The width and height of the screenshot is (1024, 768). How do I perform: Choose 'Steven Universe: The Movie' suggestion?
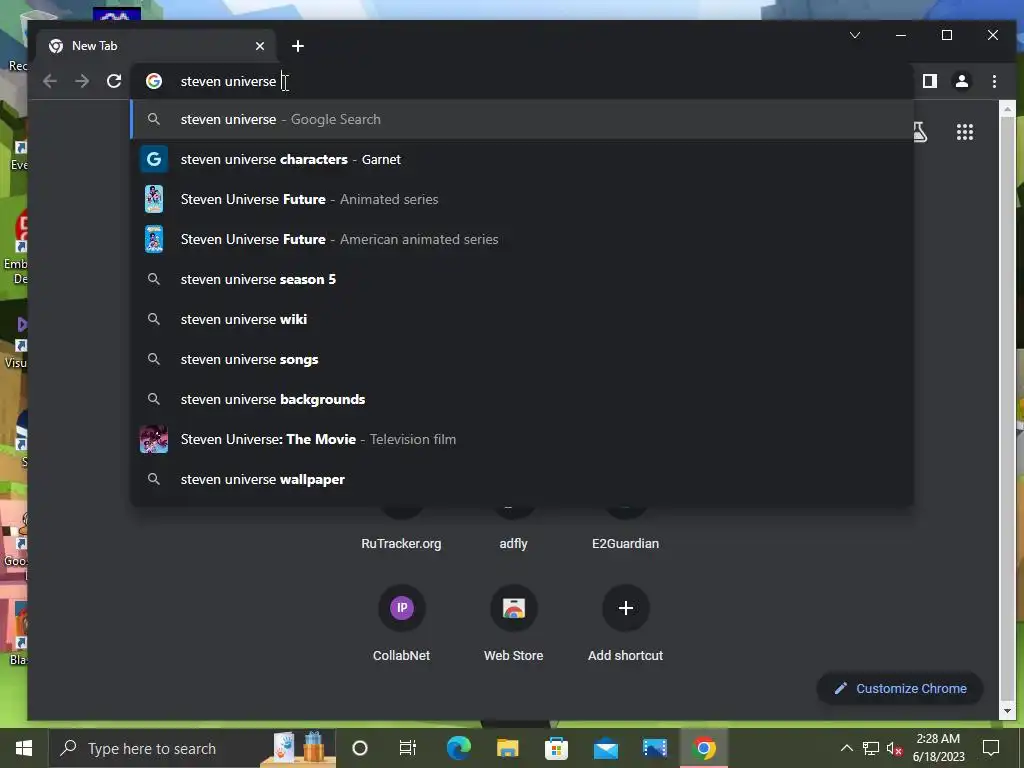(522, 439)
